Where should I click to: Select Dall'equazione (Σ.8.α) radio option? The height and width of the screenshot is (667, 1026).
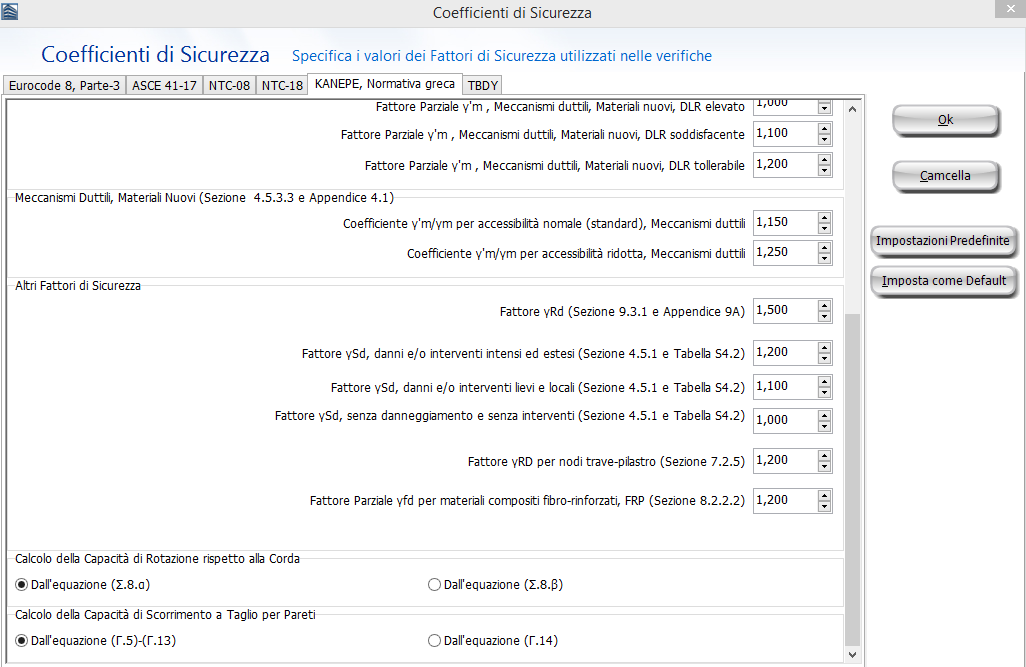(x=22, y=585)
